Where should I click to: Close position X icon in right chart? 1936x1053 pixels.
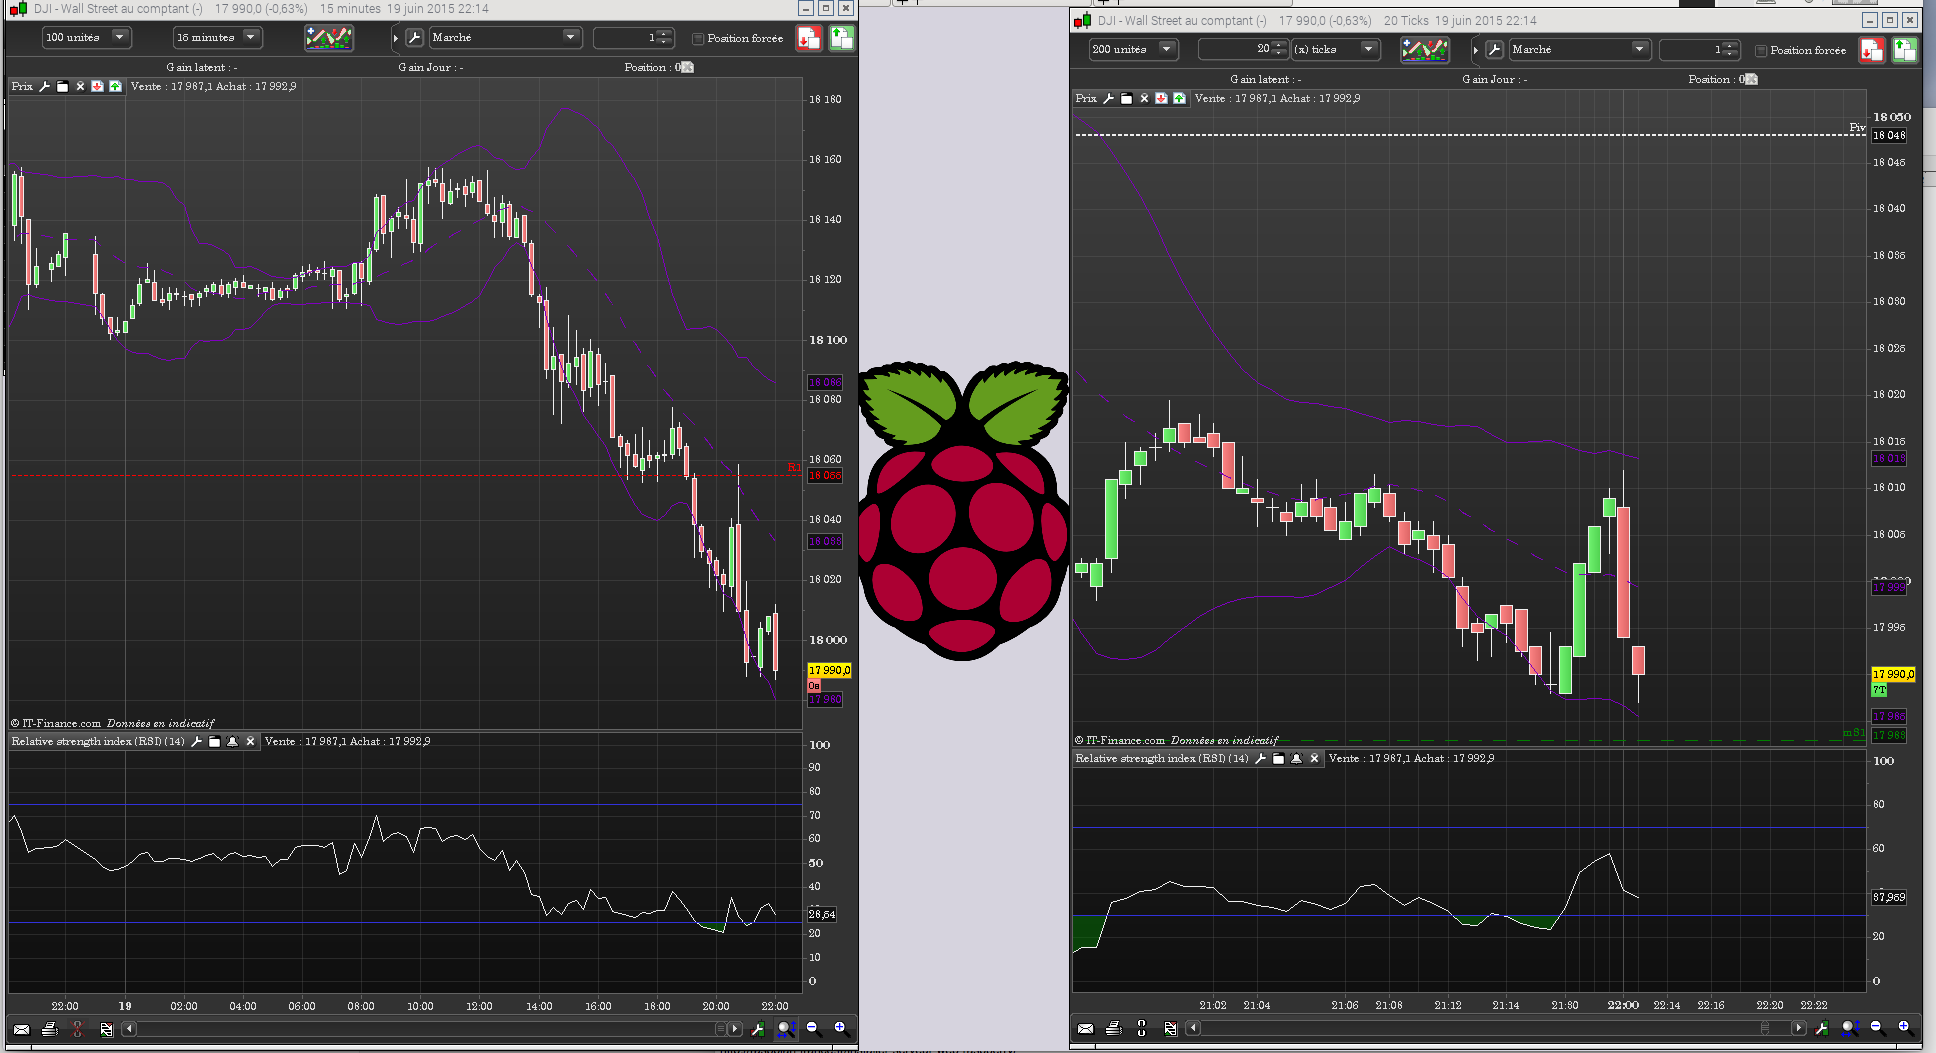pyautogui.click(x=1751, y=79)
